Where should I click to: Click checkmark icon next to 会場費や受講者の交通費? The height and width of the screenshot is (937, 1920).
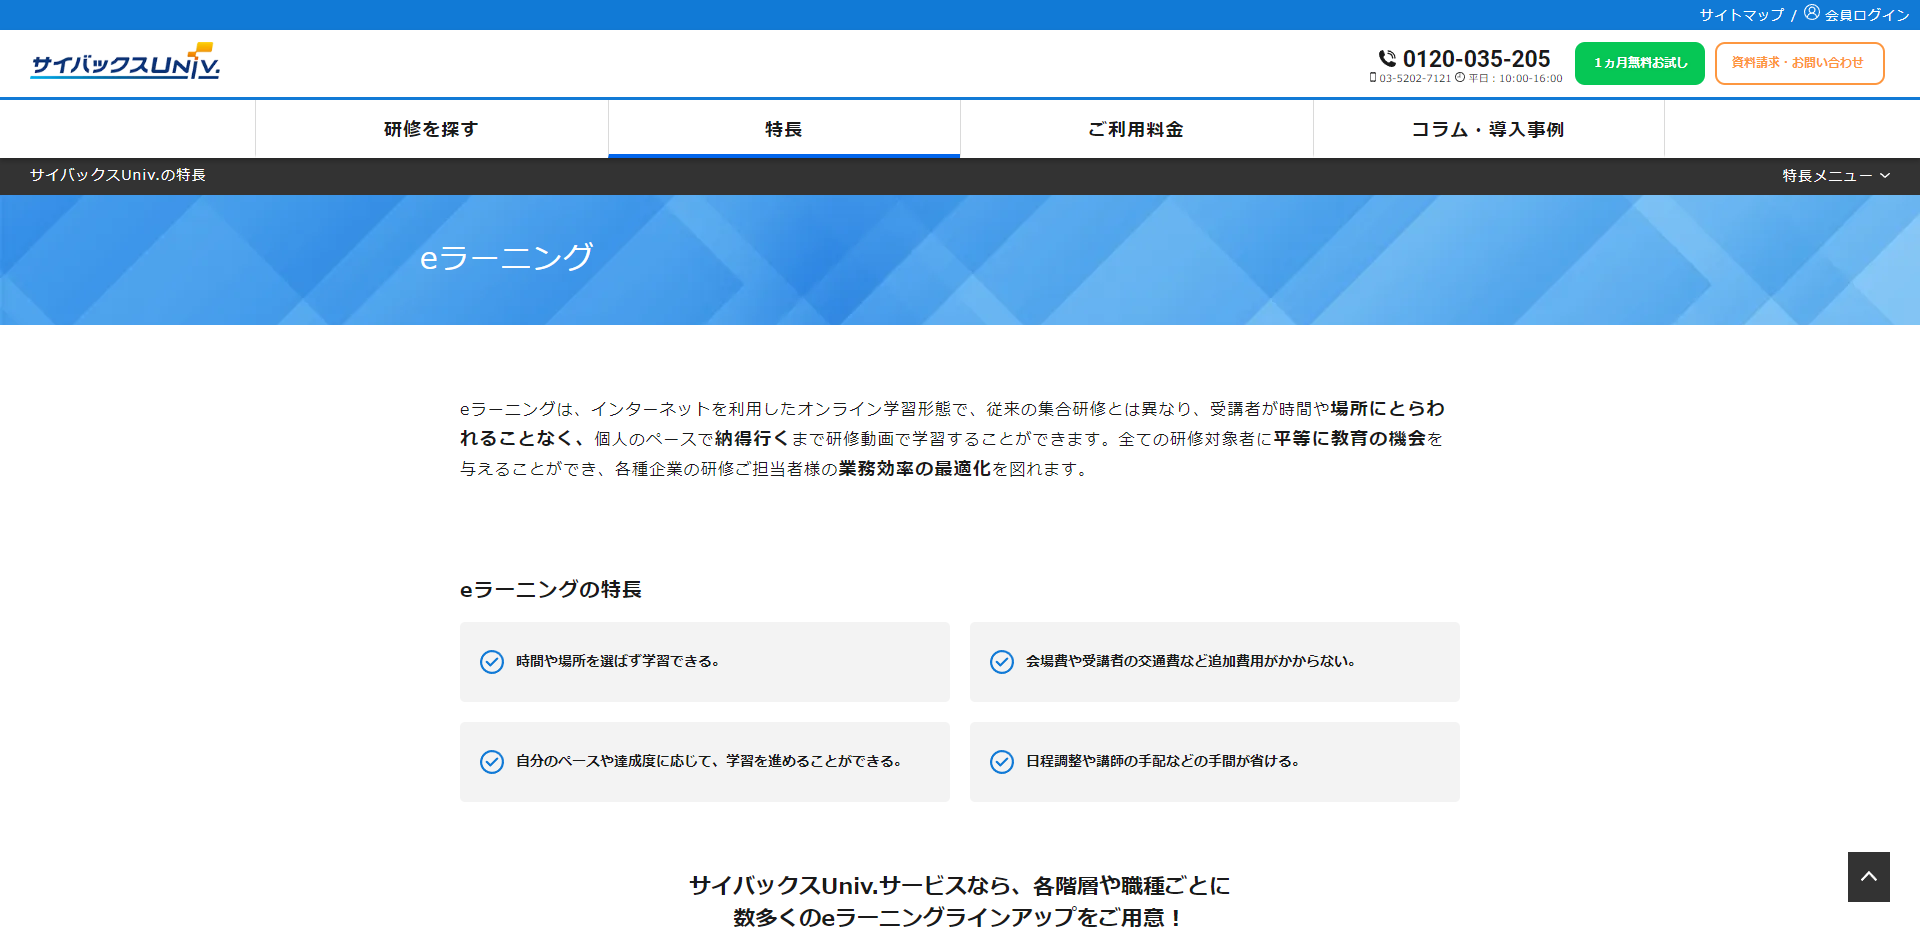click(x=1002, y=662)
